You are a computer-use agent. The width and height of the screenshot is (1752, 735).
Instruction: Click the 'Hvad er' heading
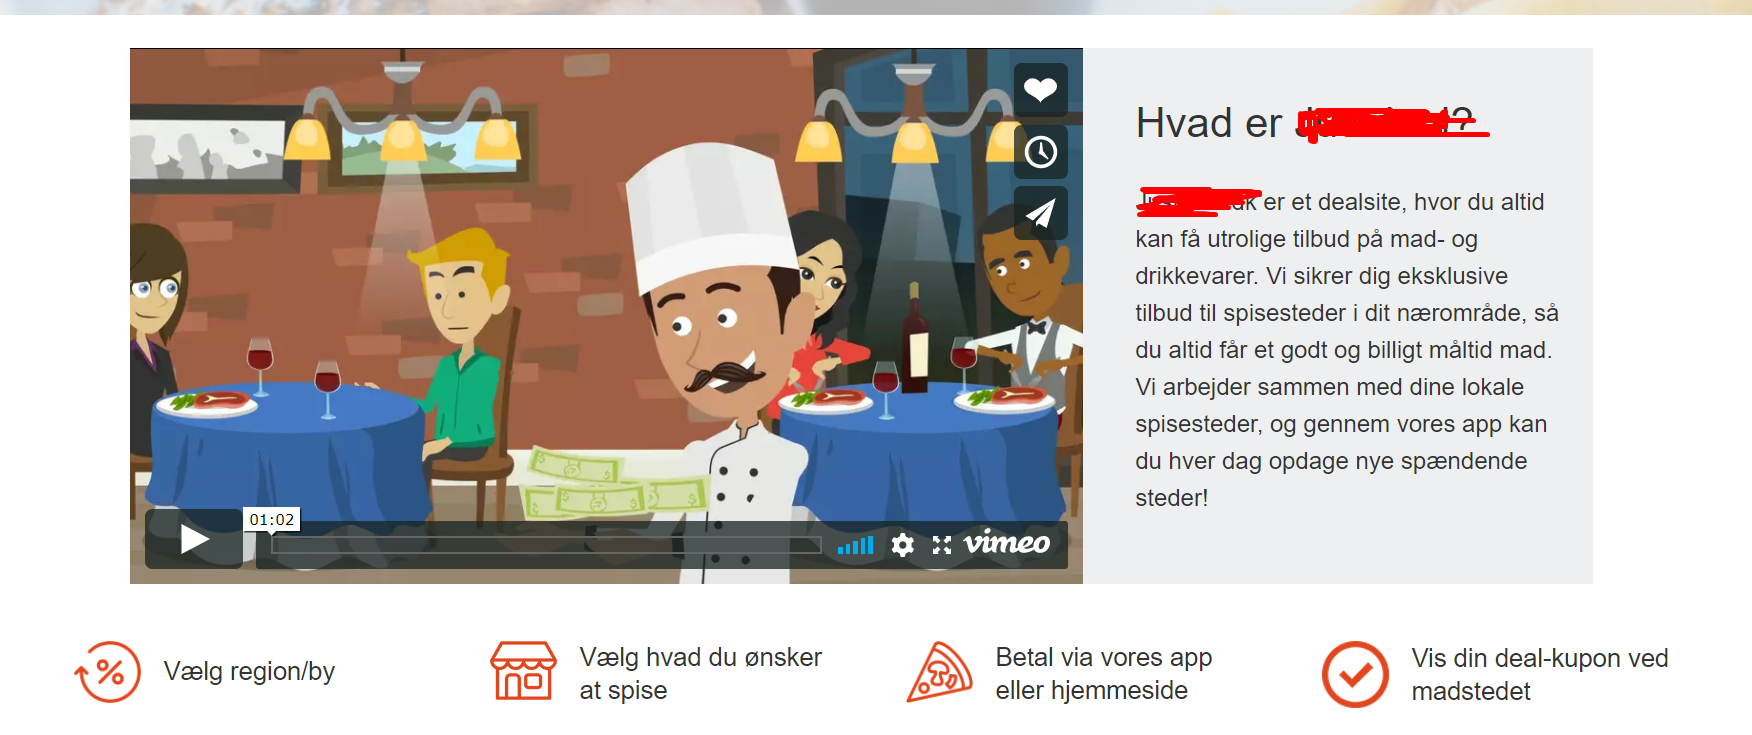(1208, 123)
